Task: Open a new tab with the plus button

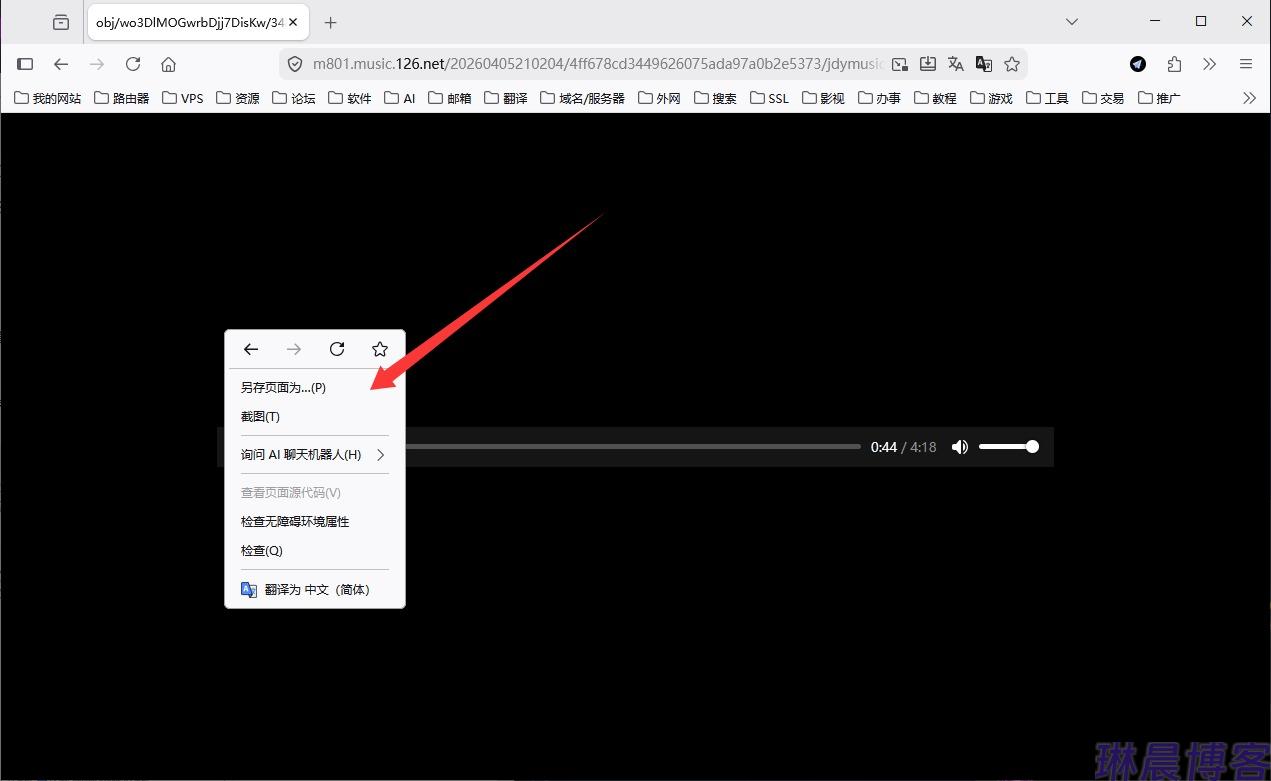Action: (330, 21)
